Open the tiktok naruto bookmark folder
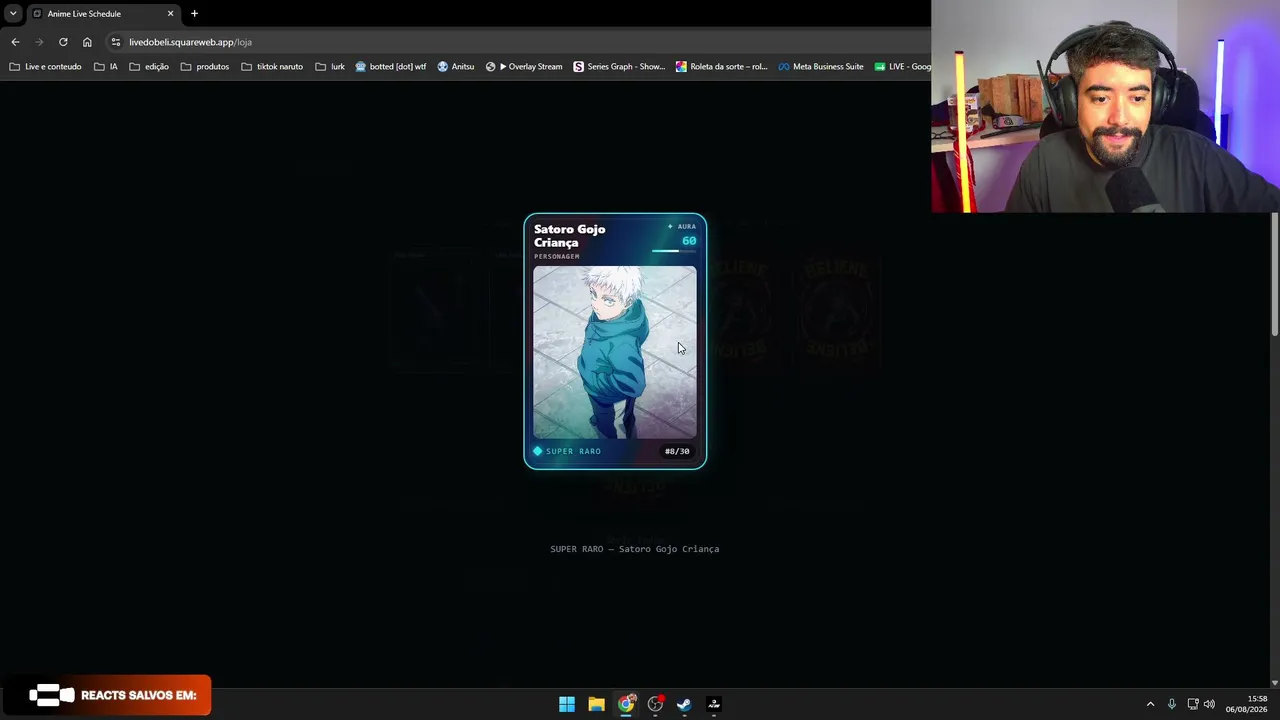Image resolution: width=1280 pixels, height=720 pixels. pyautogui.click(x=272, y=67)
